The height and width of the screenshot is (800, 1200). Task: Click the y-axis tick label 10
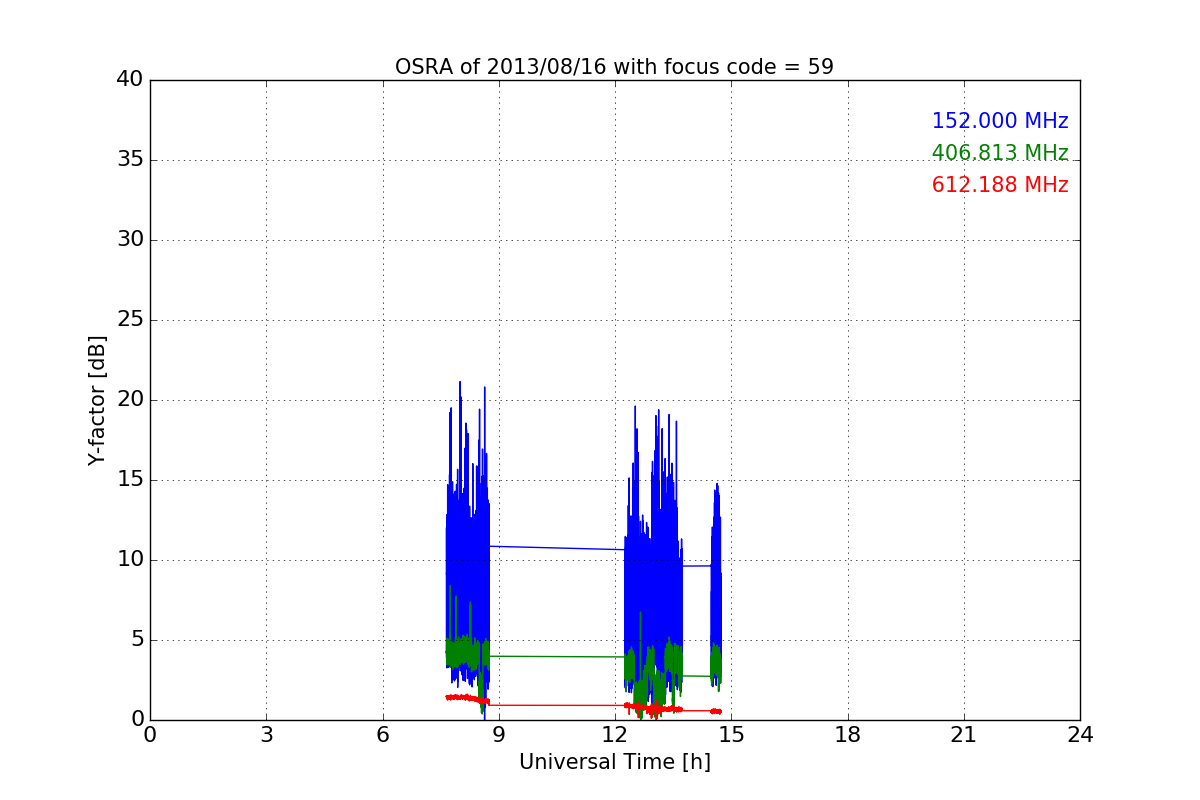pos(130,560)
